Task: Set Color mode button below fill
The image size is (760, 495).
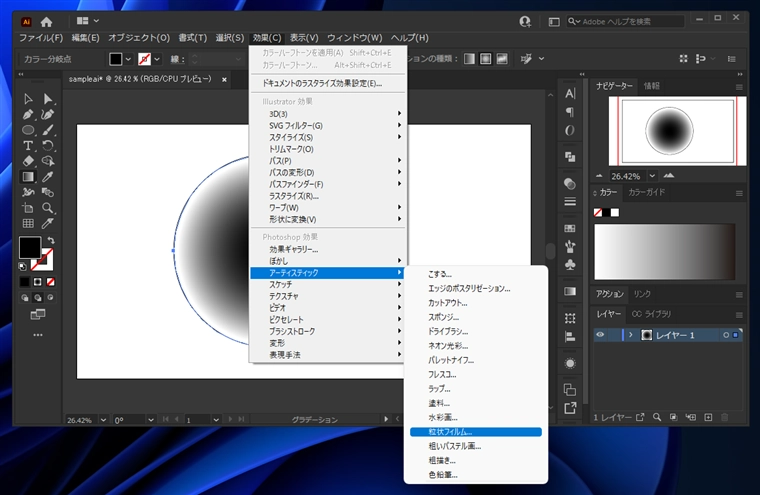Action: pos(25,282)
